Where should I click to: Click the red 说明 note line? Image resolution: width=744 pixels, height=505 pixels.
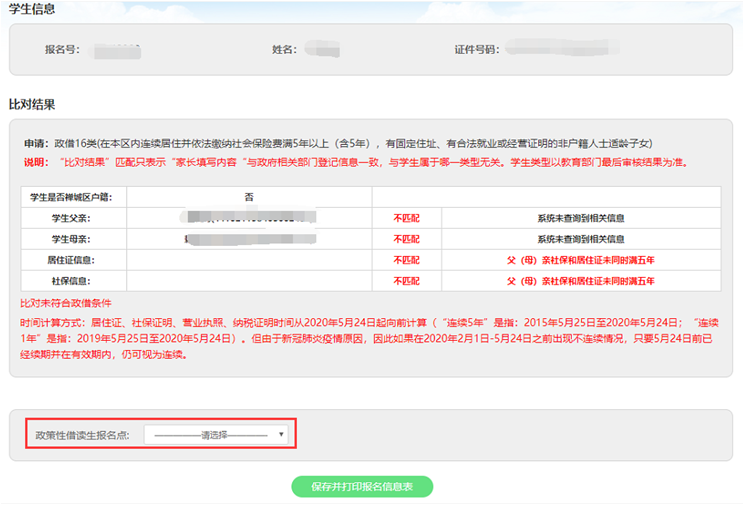point(356,162)
